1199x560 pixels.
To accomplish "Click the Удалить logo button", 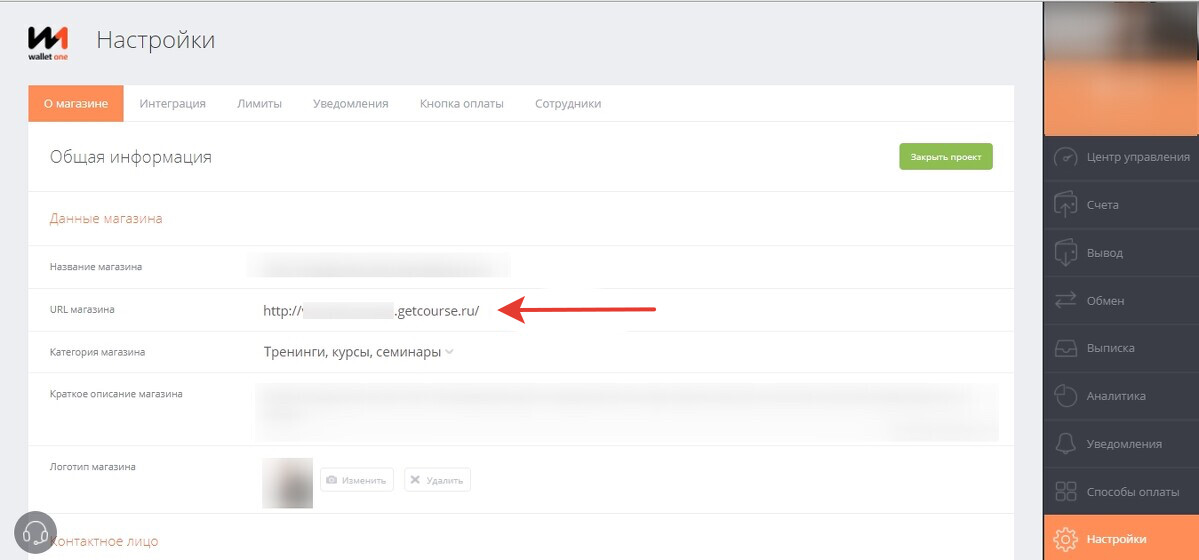I will tap(437, 480).
